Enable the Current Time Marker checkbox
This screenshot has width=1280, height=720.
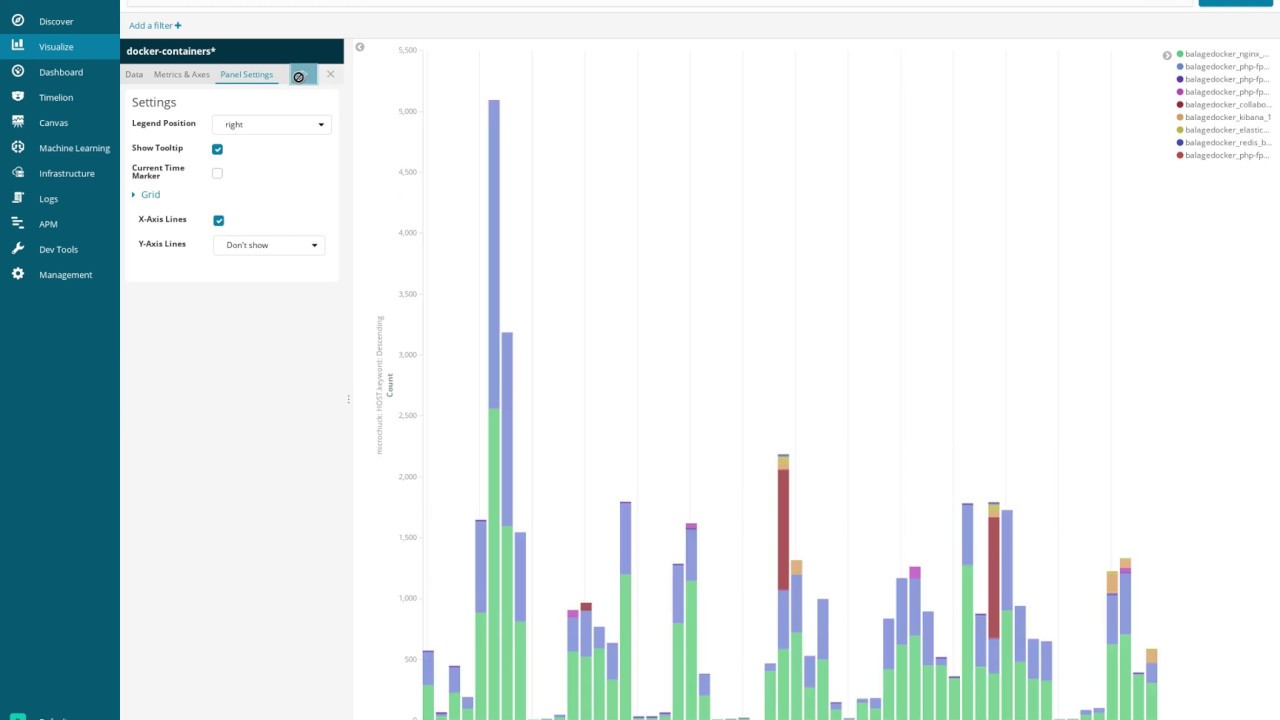(217, 173)
